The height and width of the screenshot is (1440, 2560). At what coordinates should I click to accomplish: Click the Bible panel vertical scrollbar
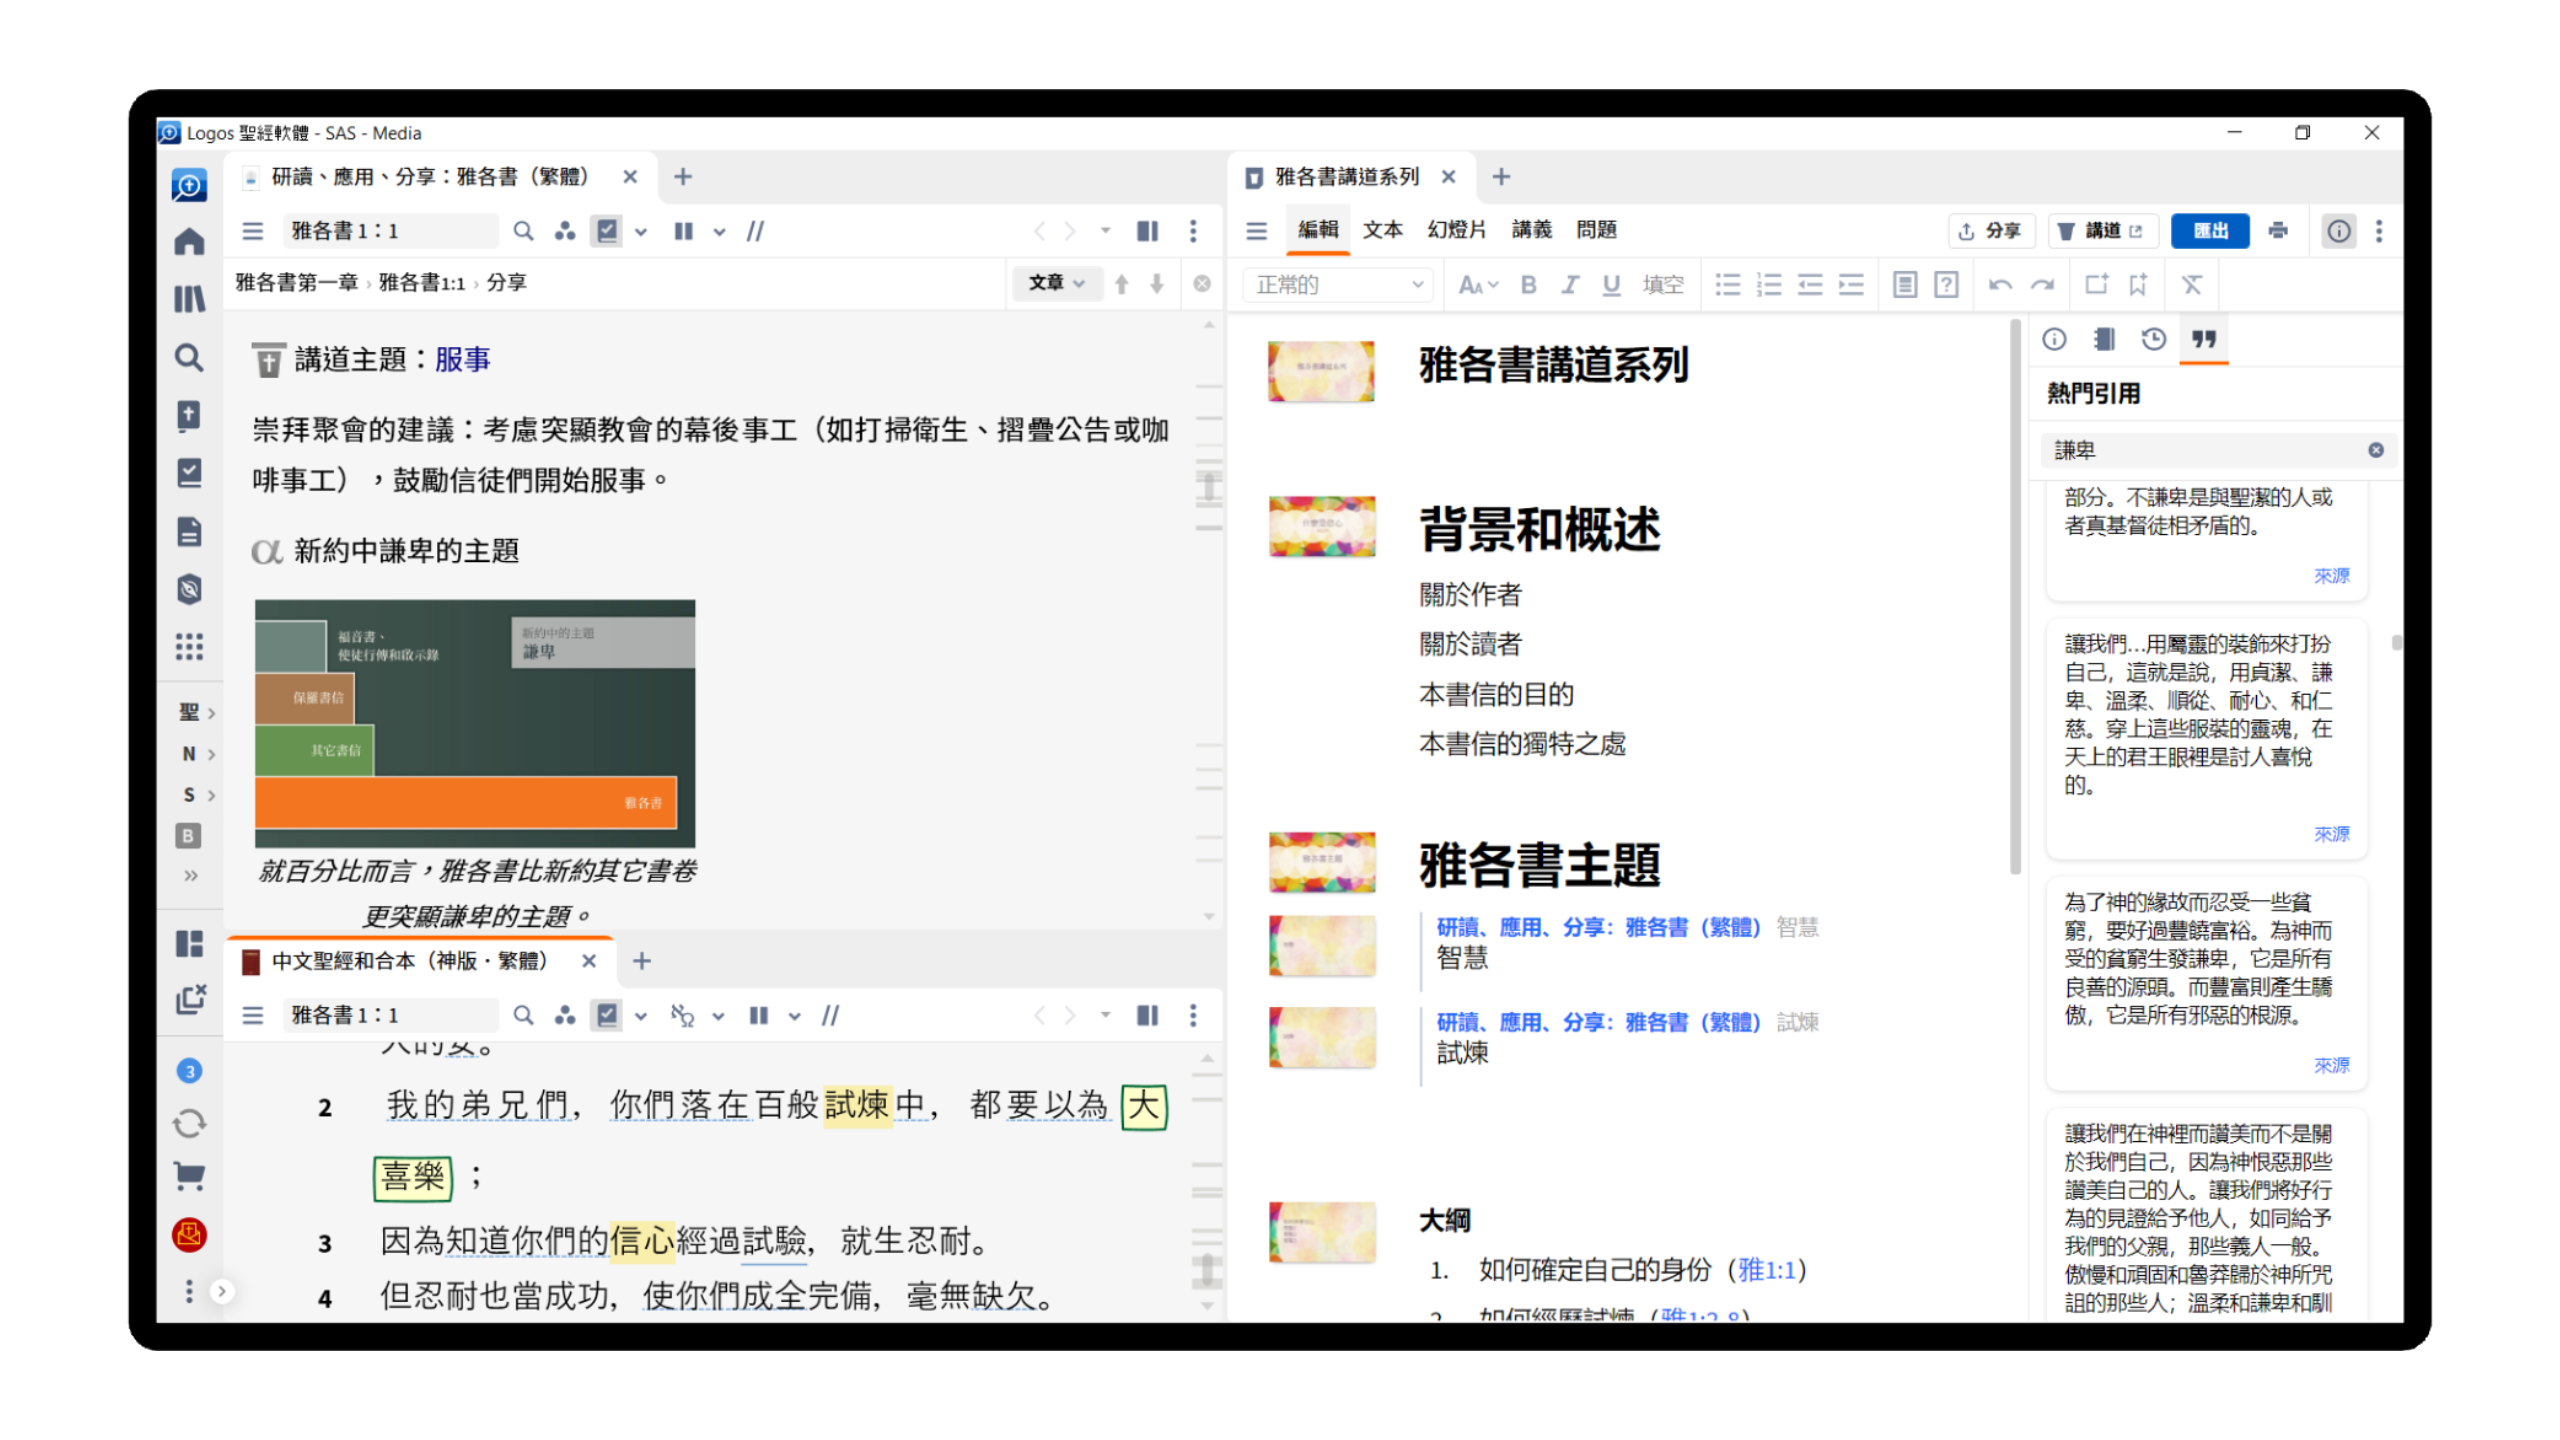(1207, 1270)
